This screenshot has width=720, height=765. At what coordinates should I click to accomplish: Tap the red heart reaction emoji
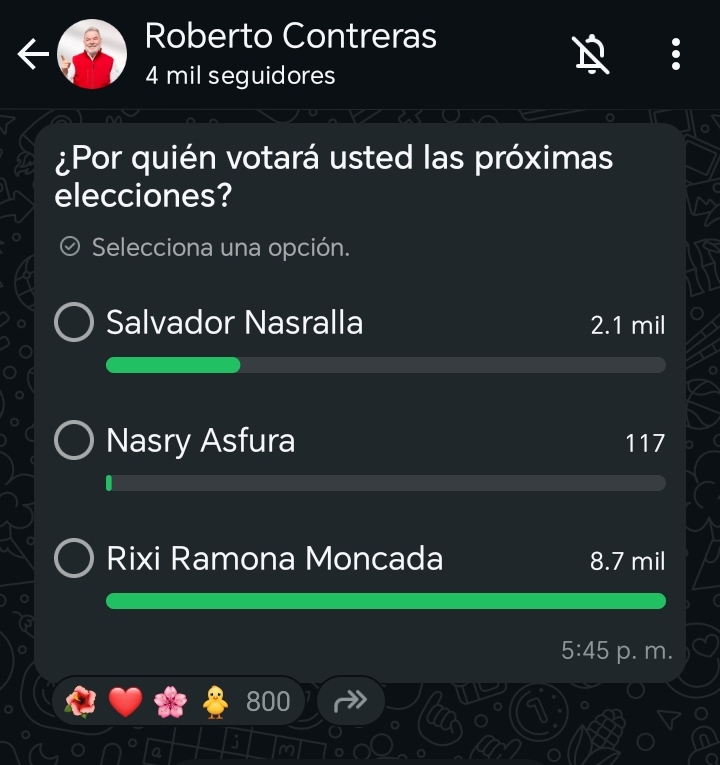[125, 703]
